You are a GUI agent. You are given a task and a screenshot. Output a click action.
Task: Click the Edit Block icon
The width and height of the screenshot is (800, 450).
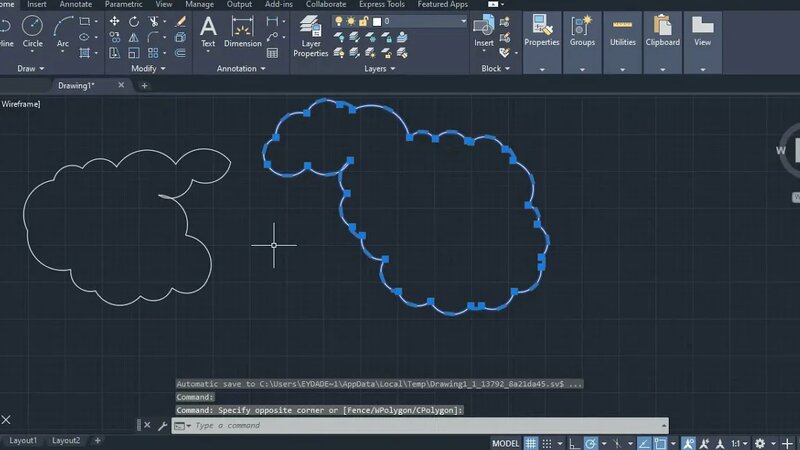pyautogui.click(x=505, y=37)
